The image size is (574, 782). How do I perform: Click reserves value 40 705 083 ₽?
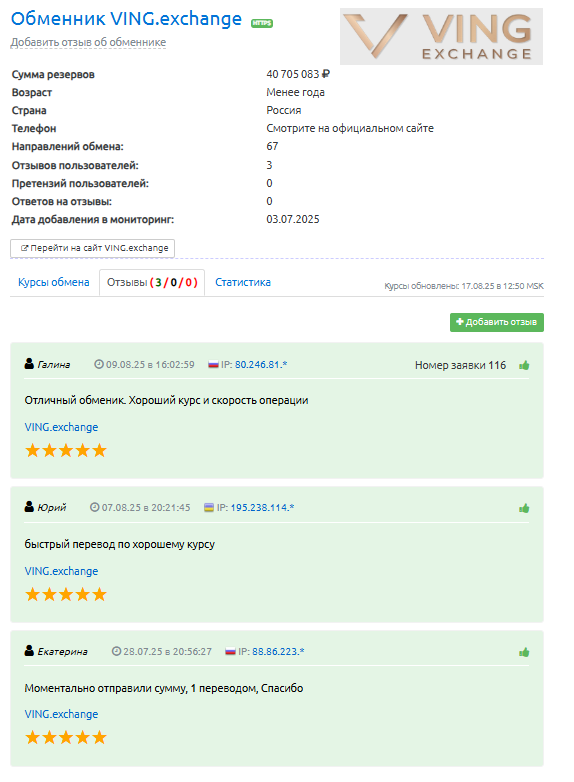tap(298, 74)
